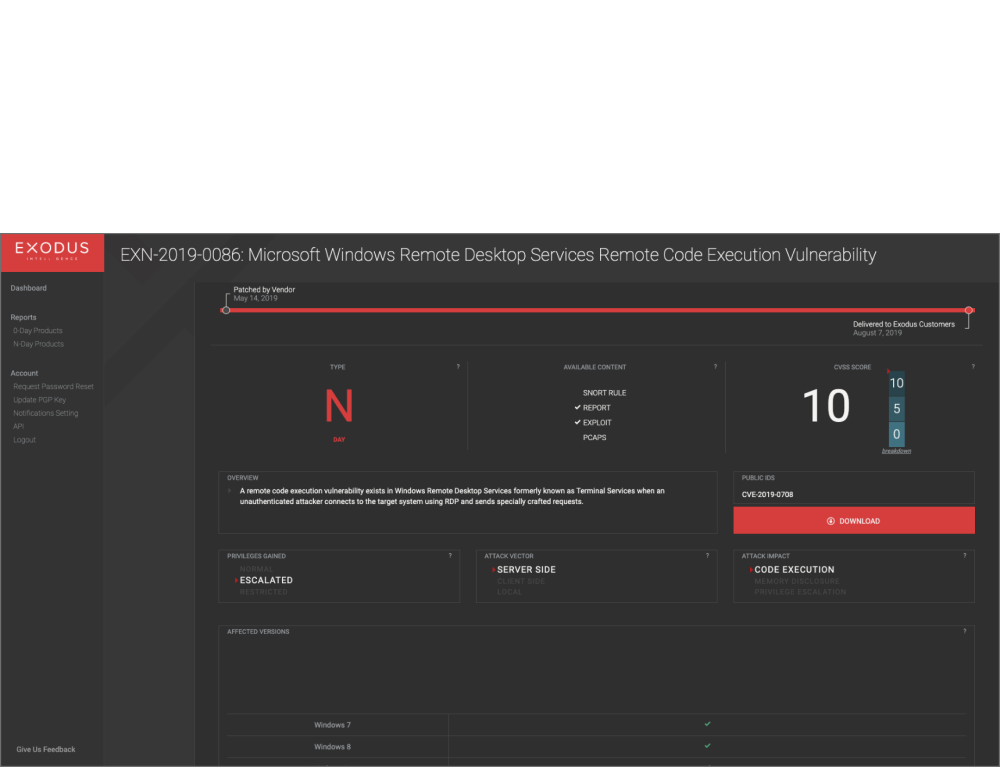
Task: Open Available Content help question mark
Action: click(x=715, y=367)
